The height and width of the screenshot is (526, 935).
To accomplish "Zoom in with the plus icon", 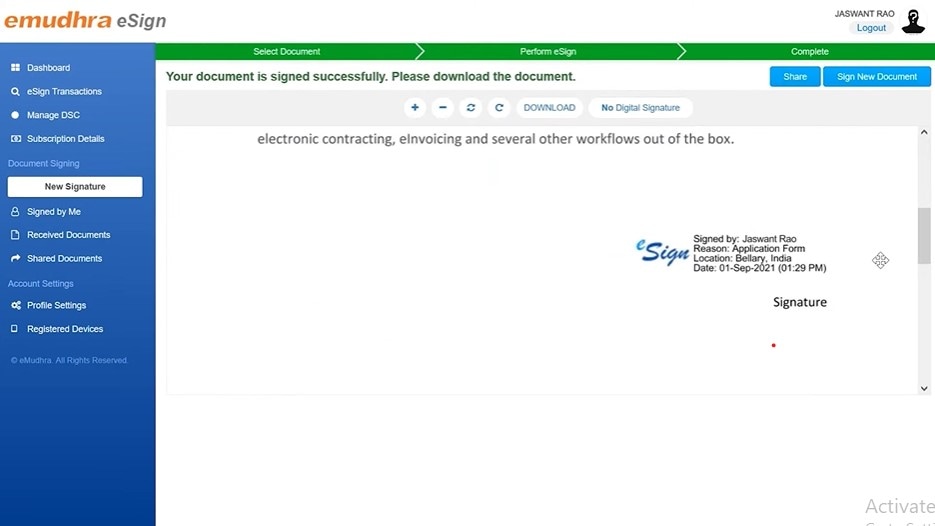I will pyautogui.click(x=414, y=107).
